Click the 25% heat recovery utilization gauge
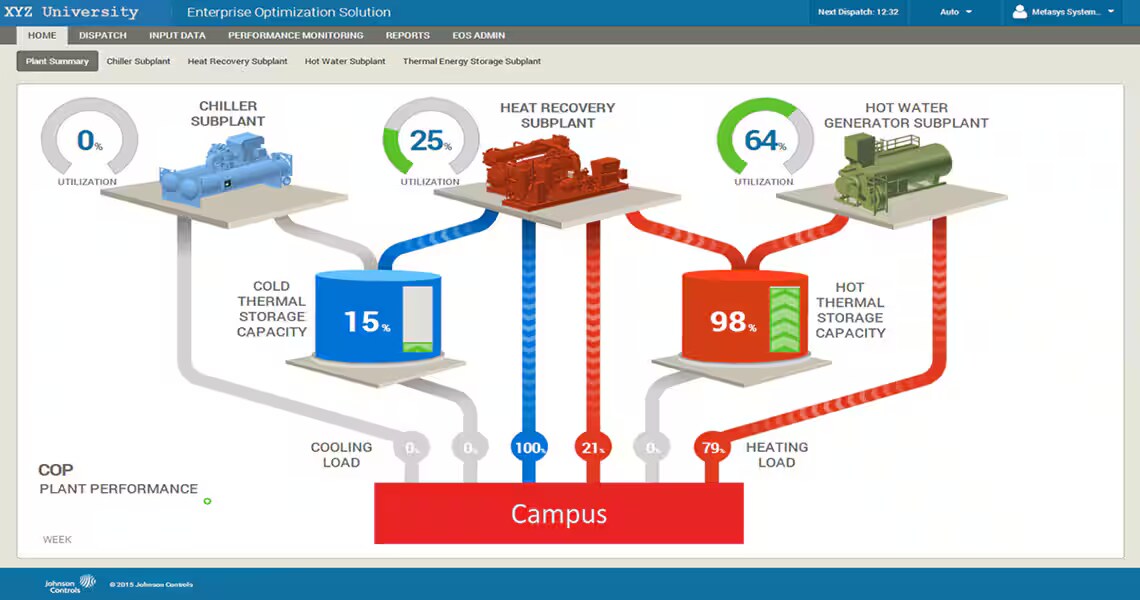Screen dimensions: 1140x600 tap(430, 141)
